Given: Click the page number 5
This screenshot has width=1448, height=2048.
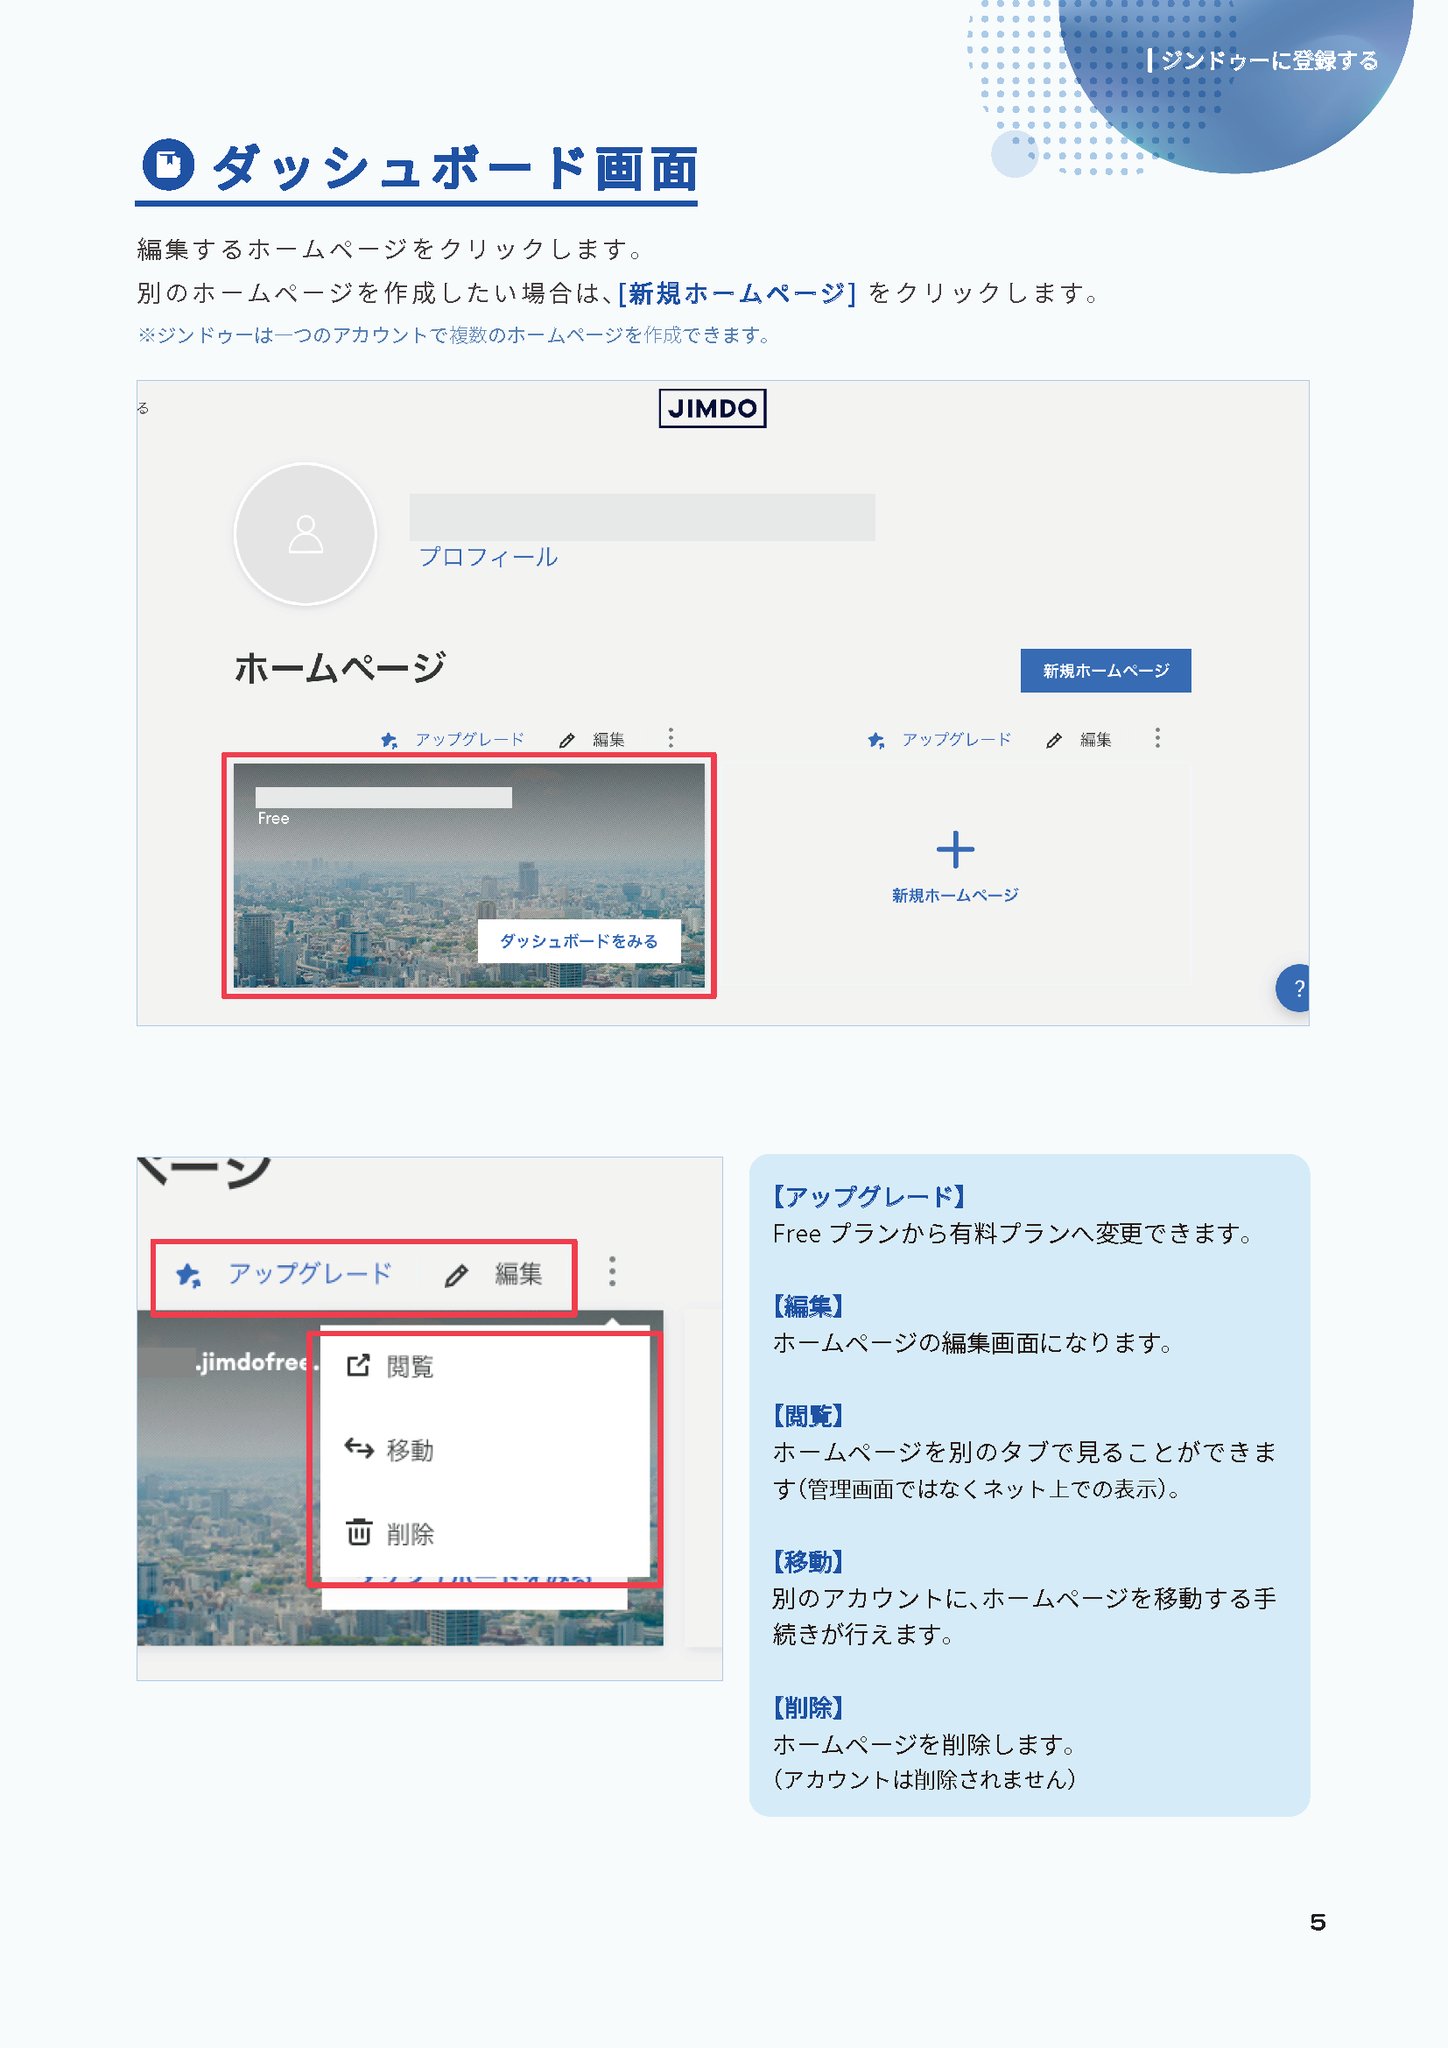Looking at the screenshot, I should coord(1318,1922).
